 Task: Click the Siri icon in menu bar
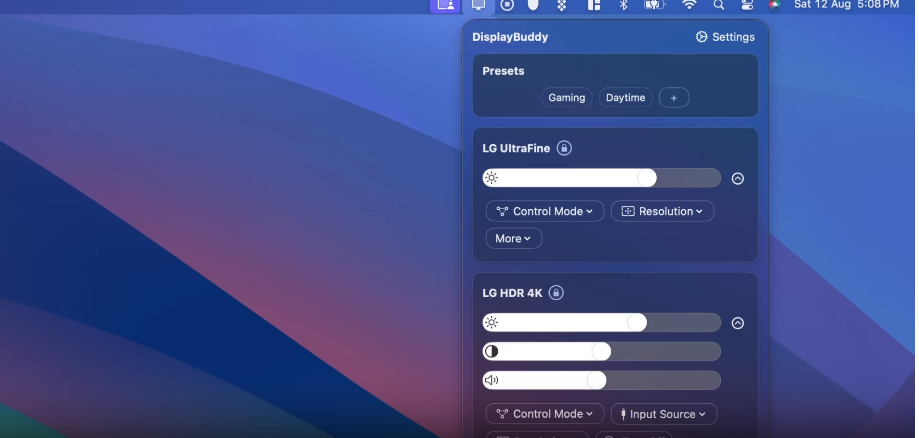775,5
